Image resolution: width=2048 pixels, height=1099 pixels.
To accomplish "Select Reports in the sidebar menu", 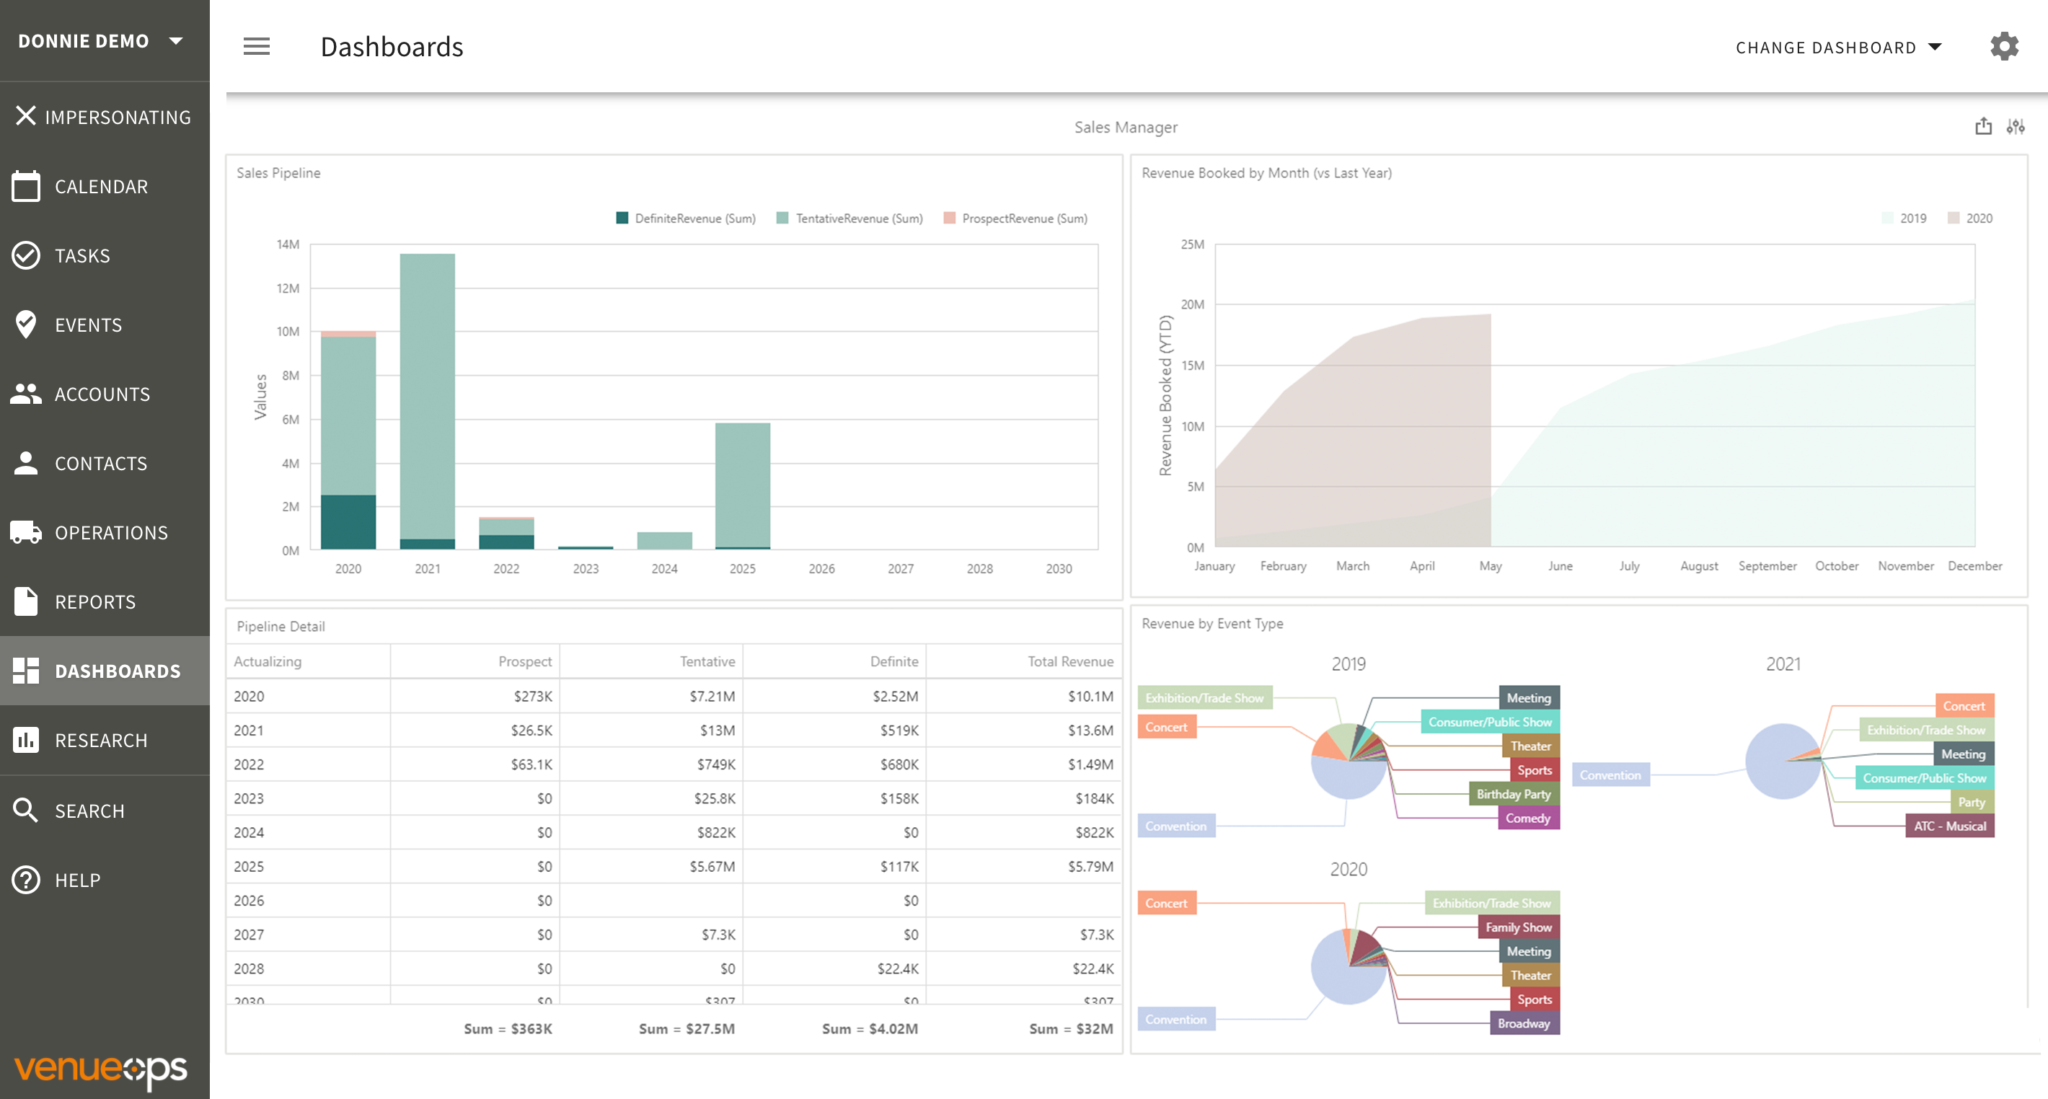I will pos(95,602).
